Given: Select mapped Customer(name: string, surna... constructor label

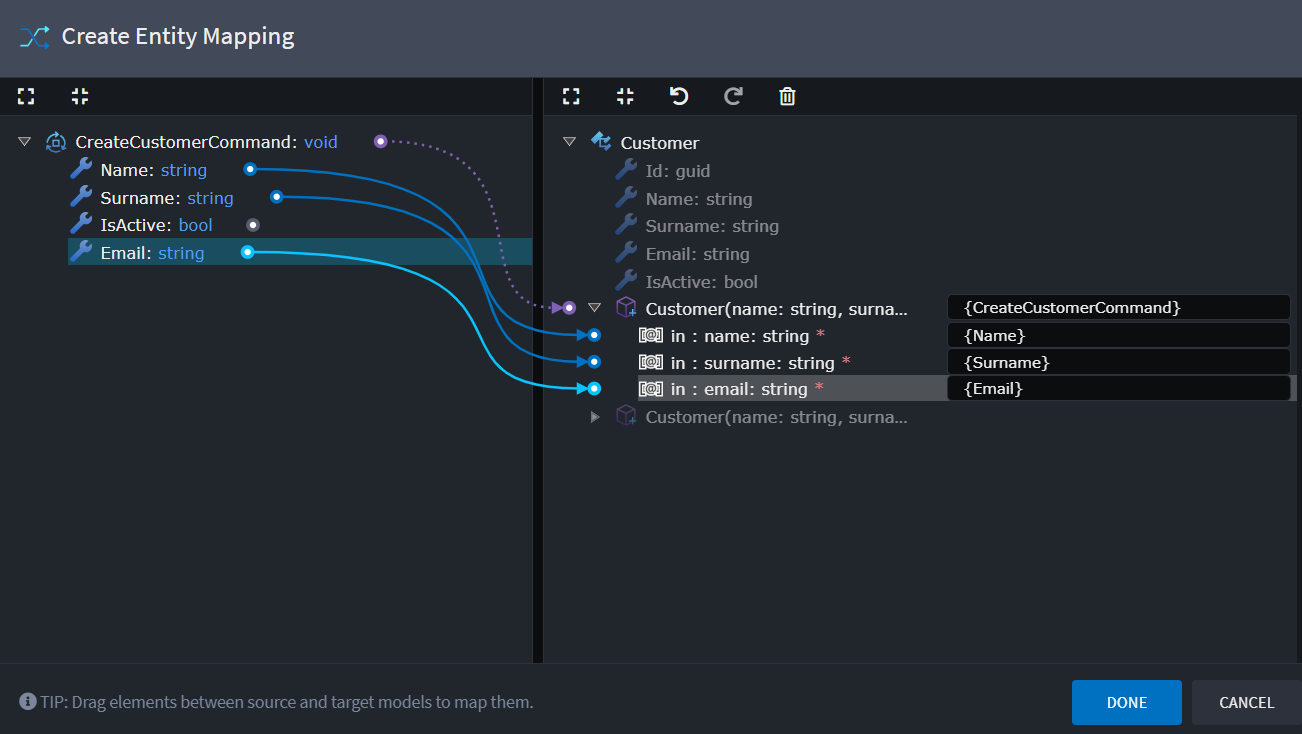Looking at the screenshot, I should tap(777, 308).
